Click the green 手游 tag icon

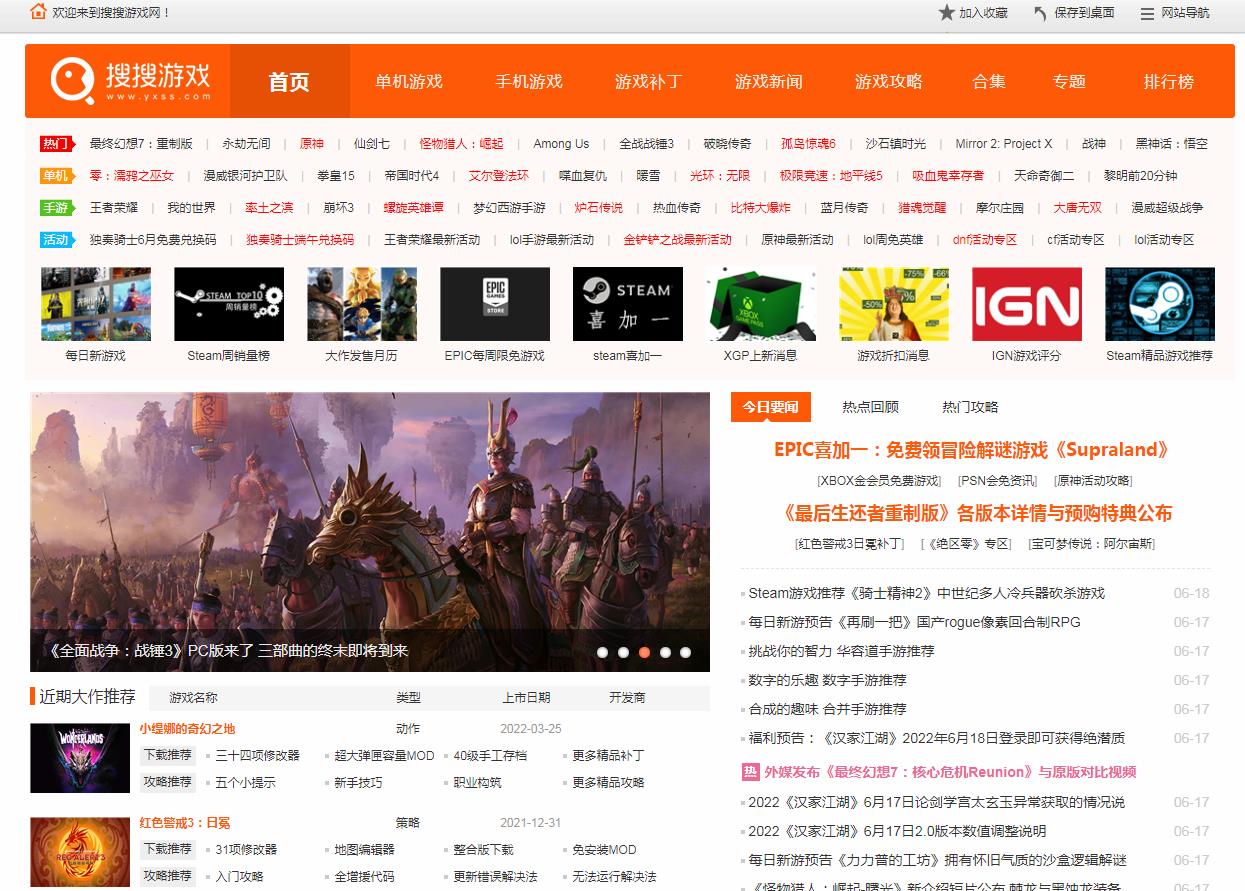pos(56,208)
